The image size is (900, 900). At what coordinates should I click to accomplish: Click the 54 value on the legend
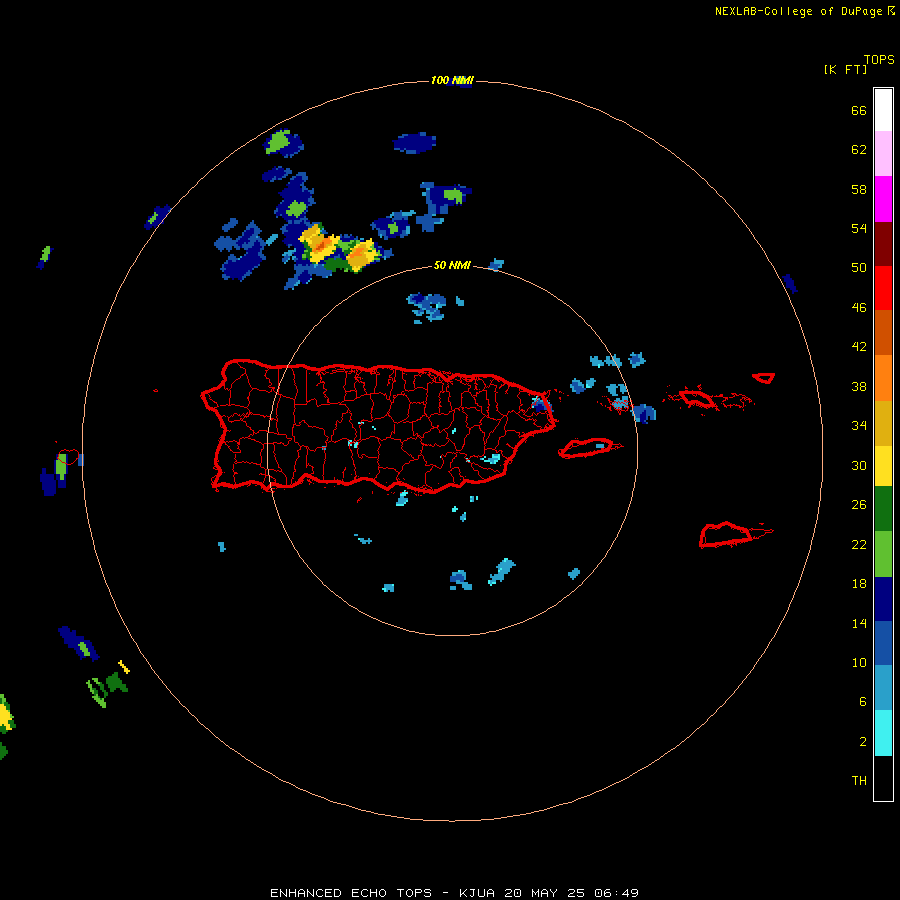pos(859,228)
